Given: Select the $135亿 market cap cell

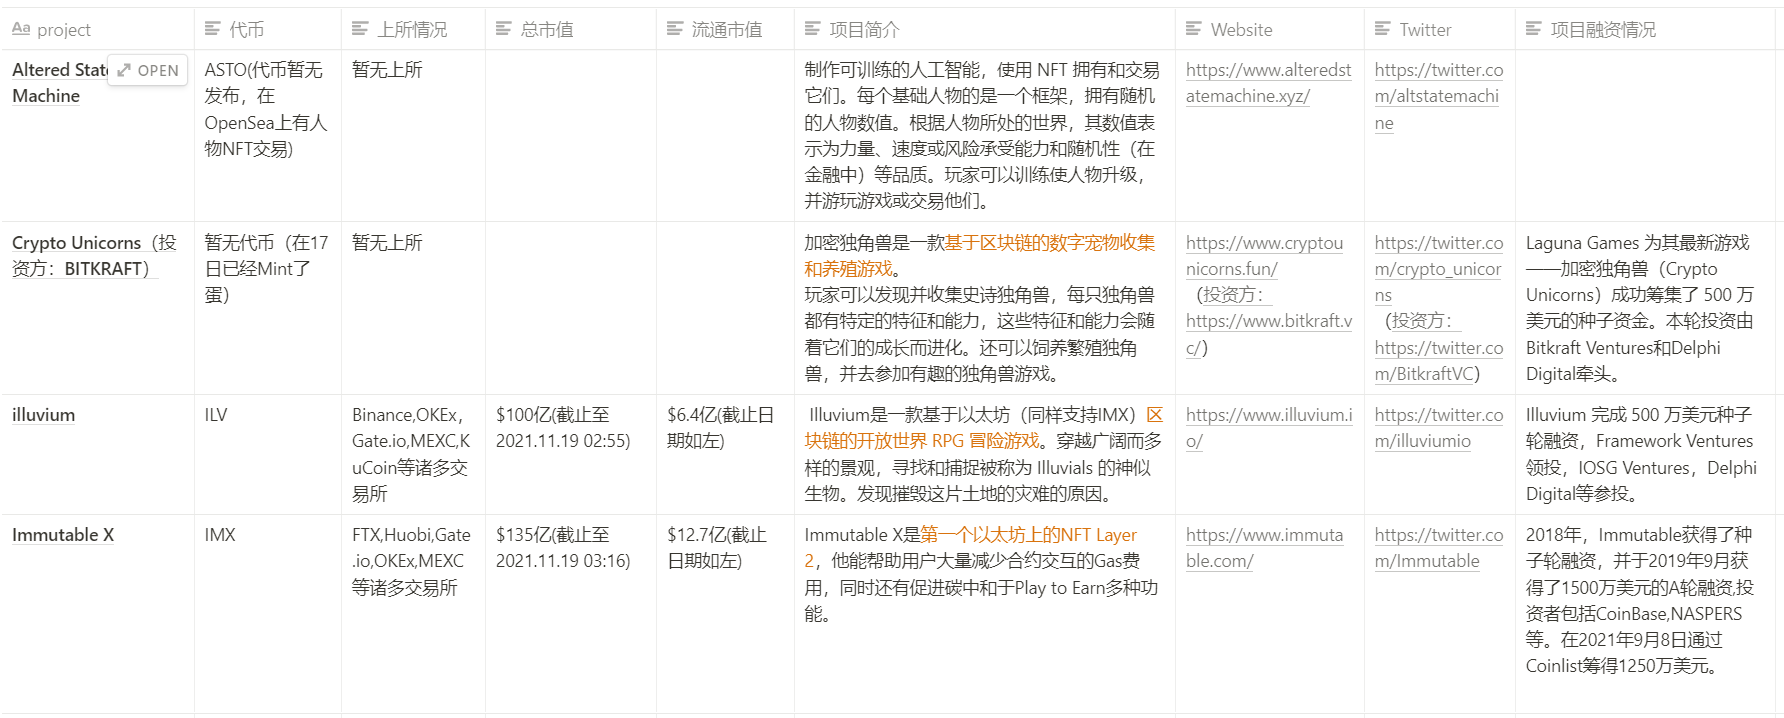Looking at the screenshot, I should [571, 614].
